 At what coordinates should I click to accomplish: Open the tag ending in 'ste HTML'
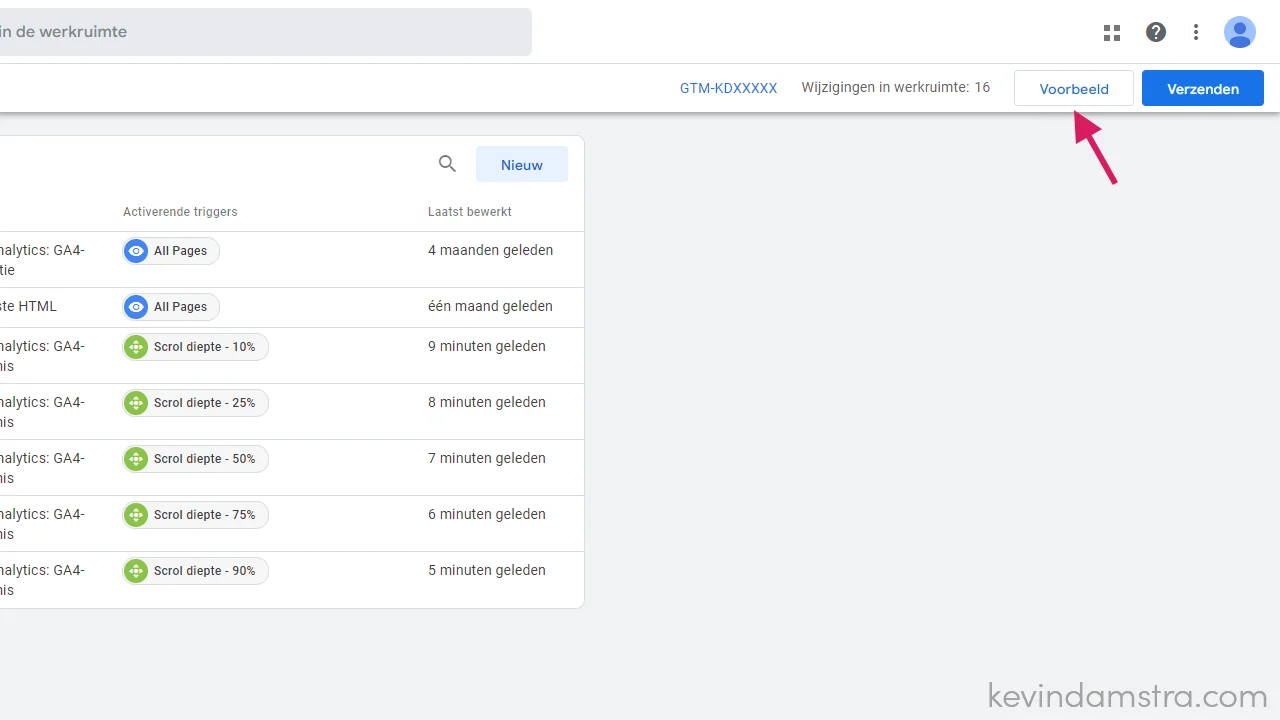pos(29,306)
